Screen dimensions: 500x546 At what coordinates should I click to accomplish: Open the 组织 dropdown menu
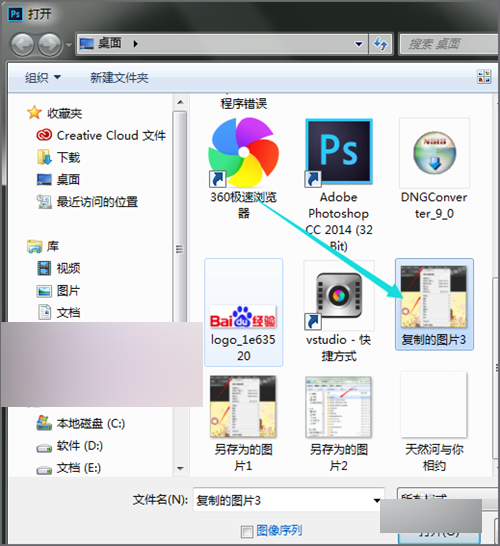pos(42,77)
